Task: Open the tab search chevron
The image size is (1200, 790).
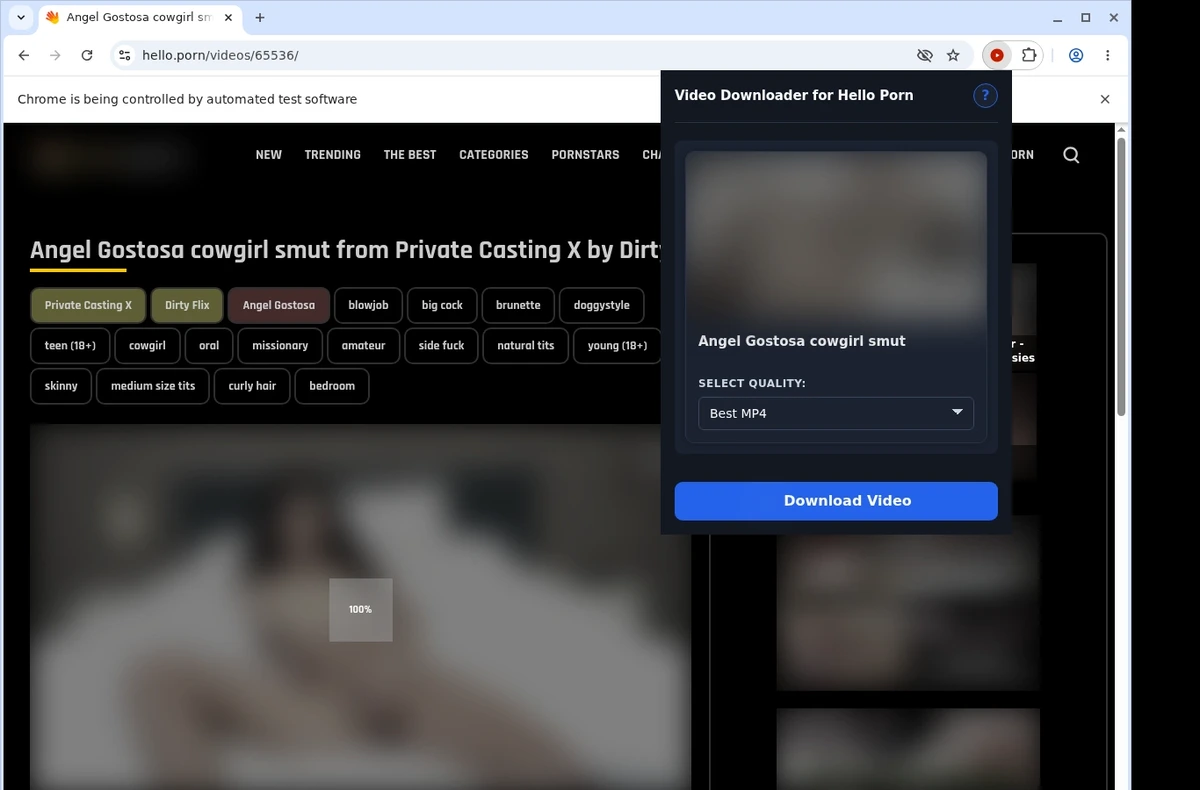Action: point(21,18)
